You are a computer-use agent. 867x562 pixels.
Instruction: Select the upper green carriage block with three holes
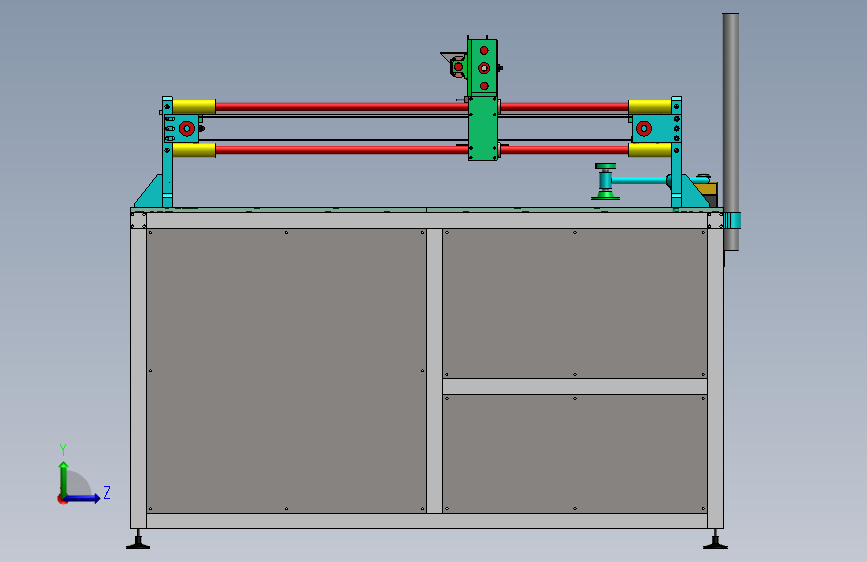coord(483,67)
